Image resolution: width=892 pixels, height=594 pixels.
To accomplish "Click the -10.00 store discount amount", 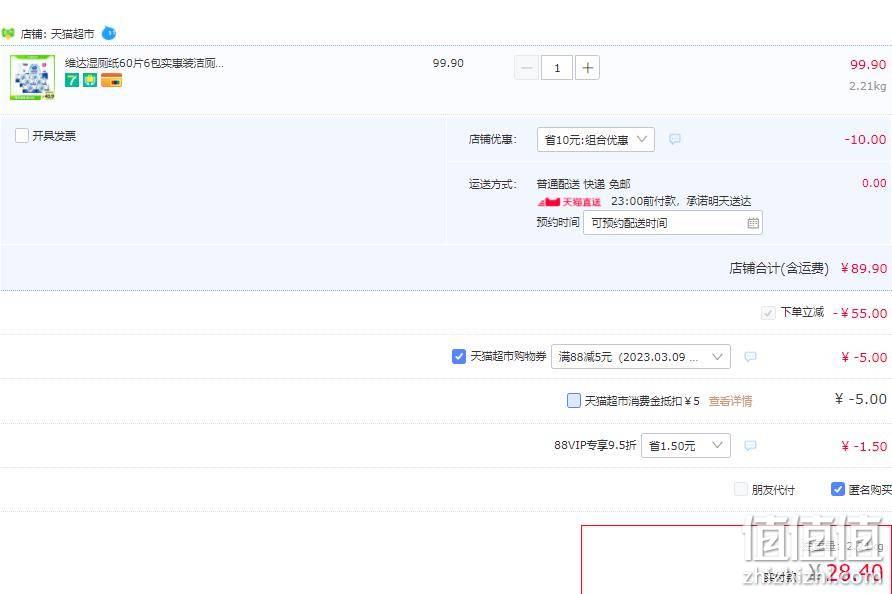I will point(865,139).
